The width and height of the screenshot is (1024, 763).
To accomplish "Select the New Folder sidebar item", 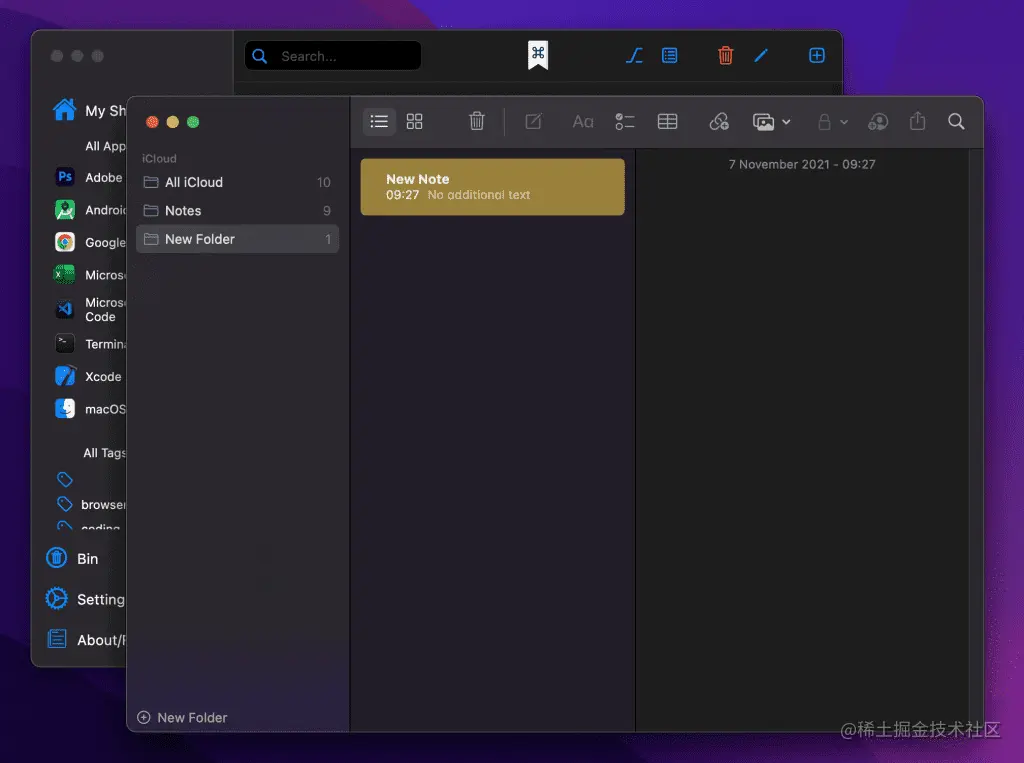I will click(x=237, y=239).
